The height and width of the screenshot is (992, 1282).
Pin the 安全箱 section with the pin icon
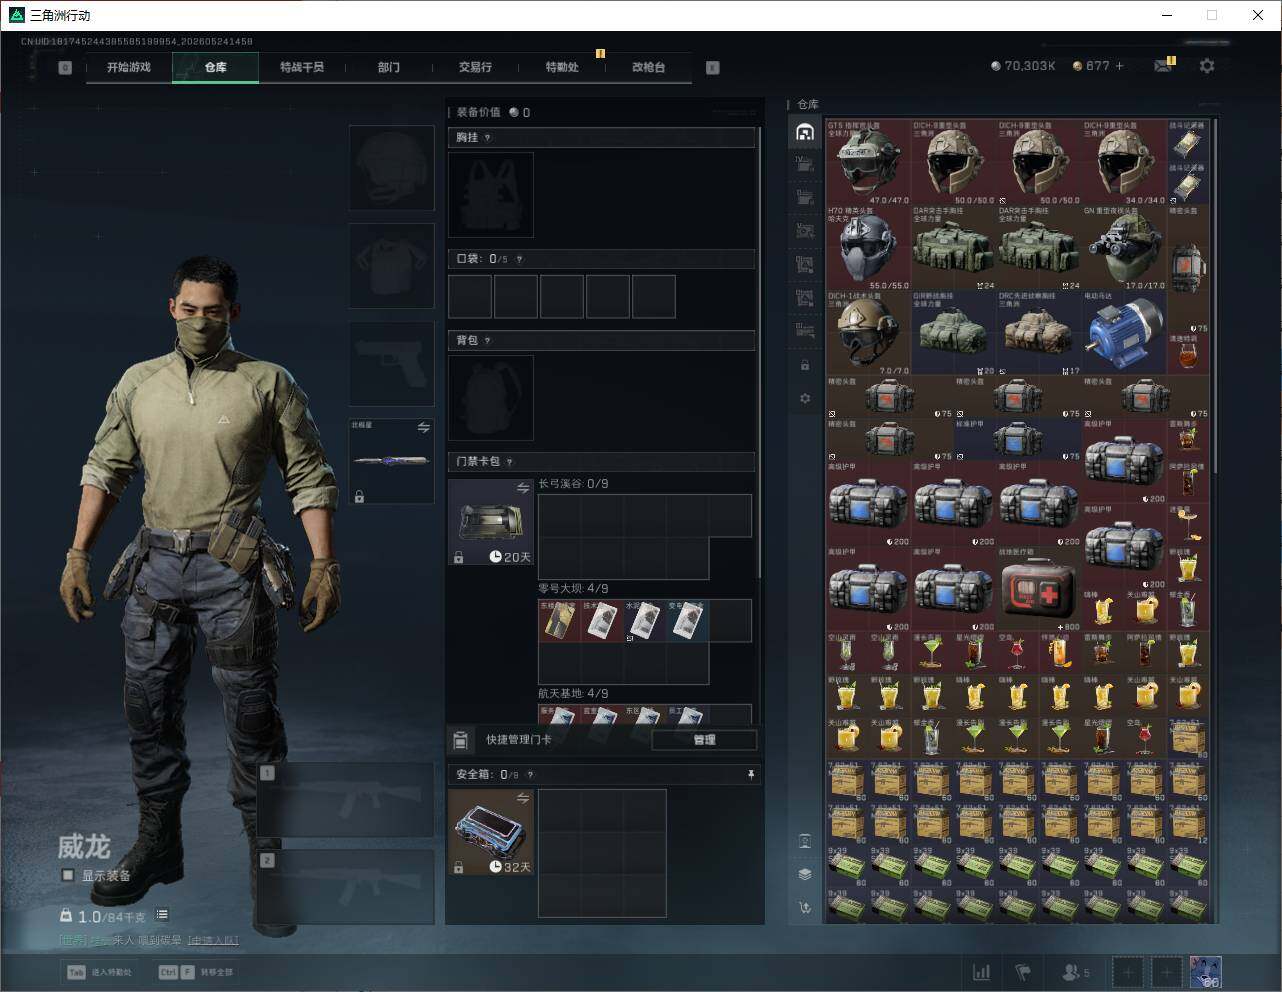750,775
